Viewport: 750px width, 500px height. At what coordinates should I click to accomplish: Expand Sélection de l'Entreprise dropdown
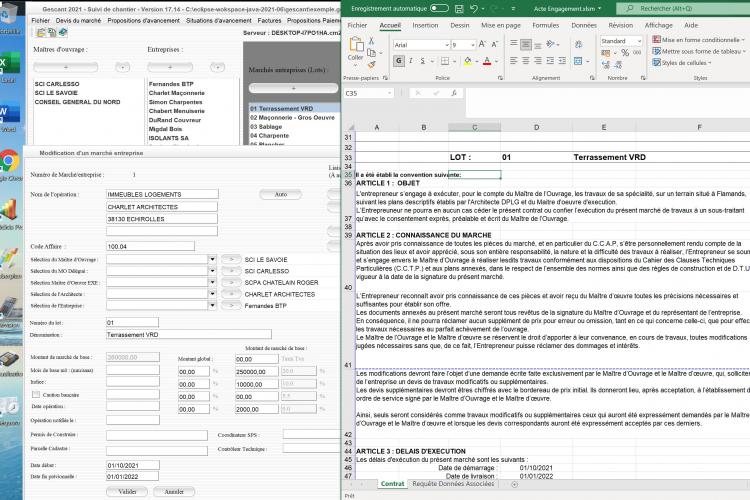212,305
